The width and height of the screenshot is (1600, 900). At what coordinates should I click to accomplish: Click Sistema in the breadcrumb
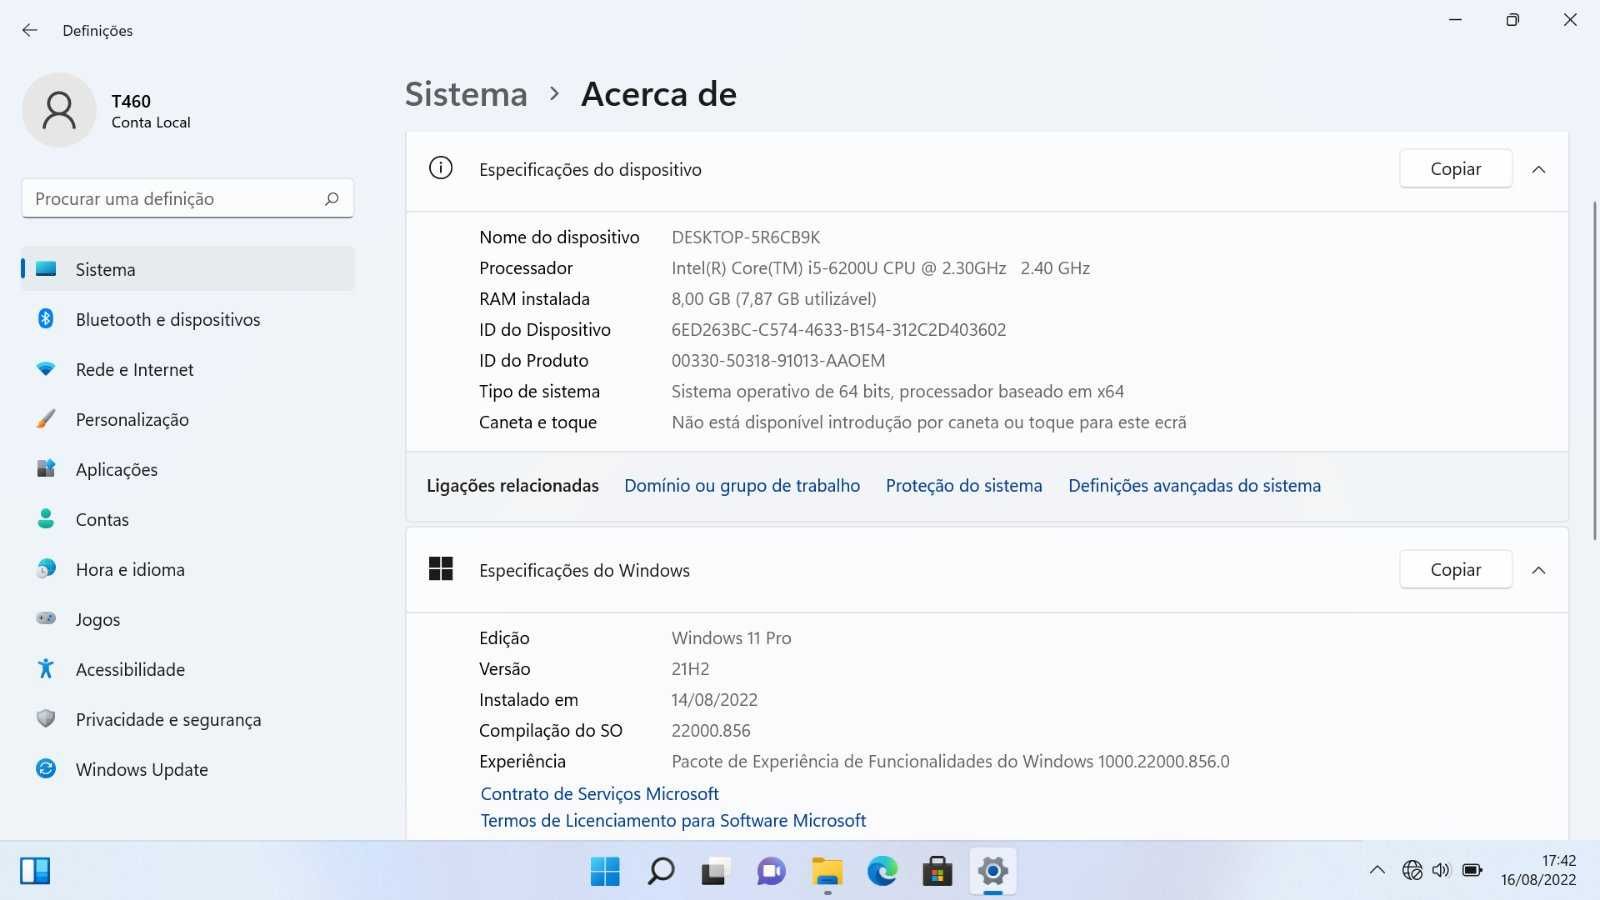pyautogui.click(x=466, y=94)
